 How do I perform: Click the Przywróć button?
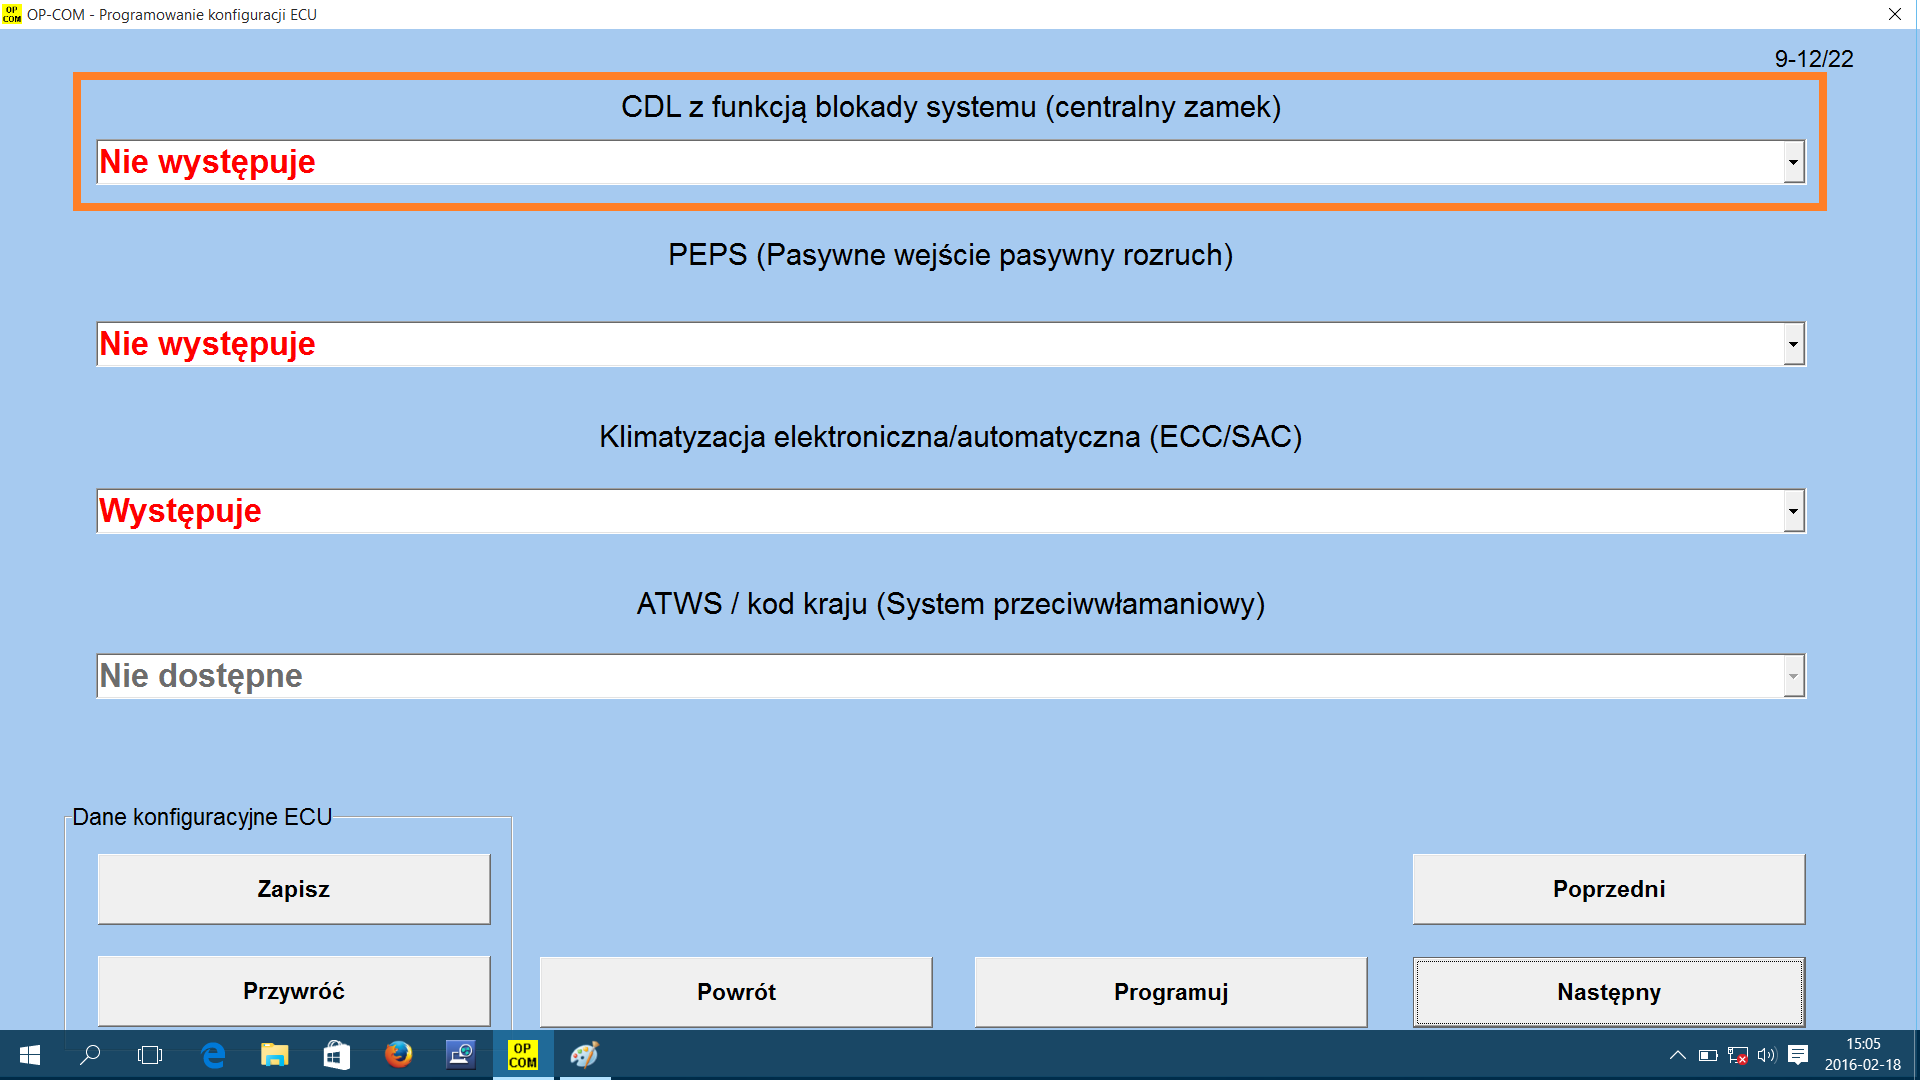point(293,991)
